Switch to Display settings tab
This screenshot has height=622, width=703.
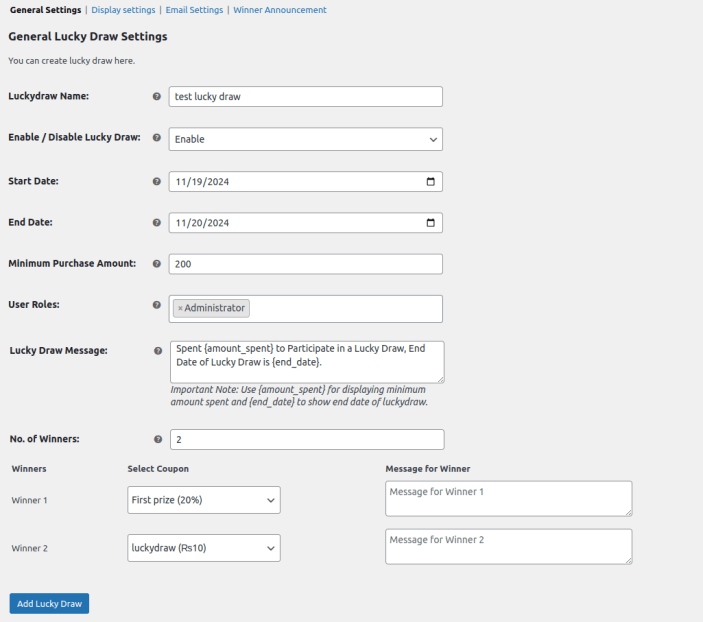click(x=123, y=10)
